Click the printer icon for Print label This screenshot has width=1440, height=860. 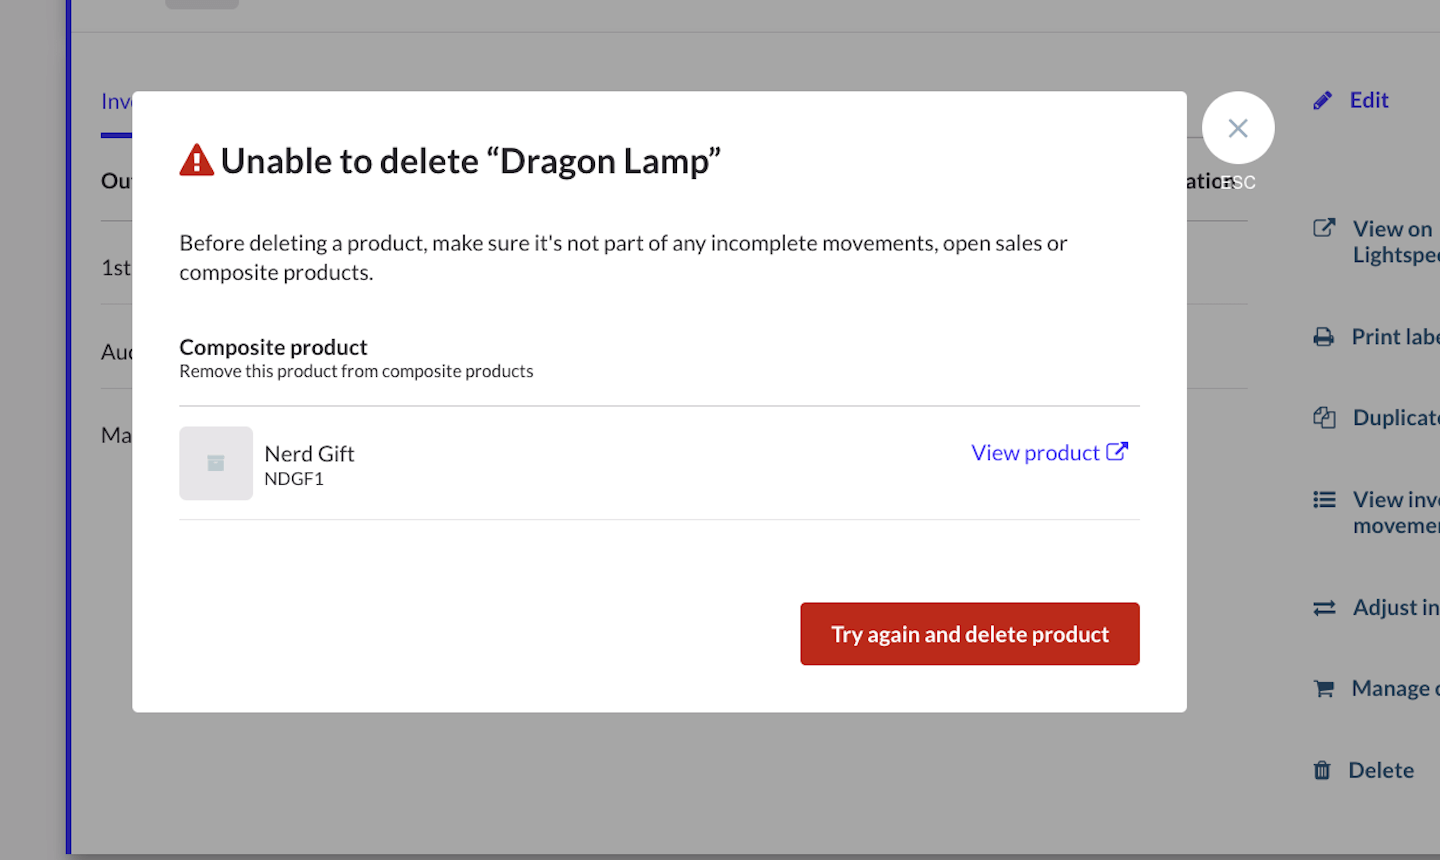pyautogui.click(x=1324, y=337)
